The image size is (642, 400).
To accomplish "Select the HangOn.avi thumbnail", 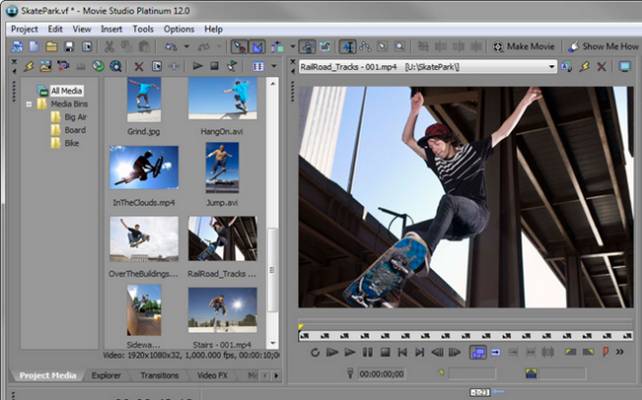I will 222,98.
